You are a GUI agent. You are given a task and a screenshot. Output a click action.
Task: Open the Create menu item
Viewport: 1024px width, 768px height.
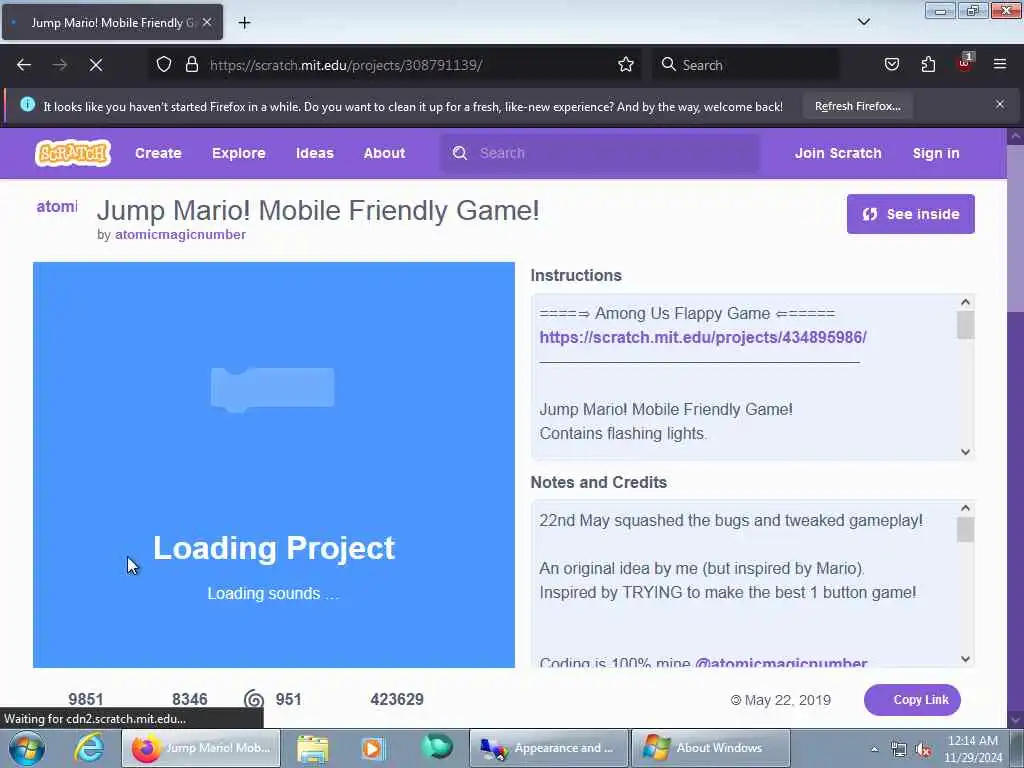pyautogui.click(x=158, y=153)
